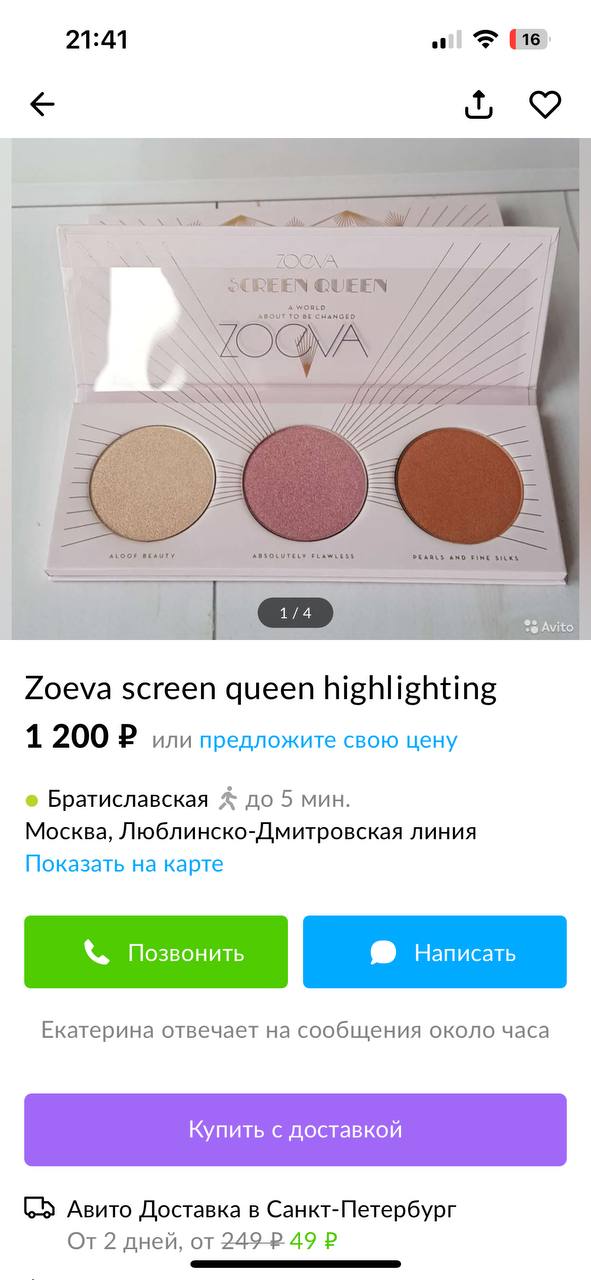Screen dimensions: 591x1280
Task: Click the Avito watermark on photo
Action: (549, 627)
